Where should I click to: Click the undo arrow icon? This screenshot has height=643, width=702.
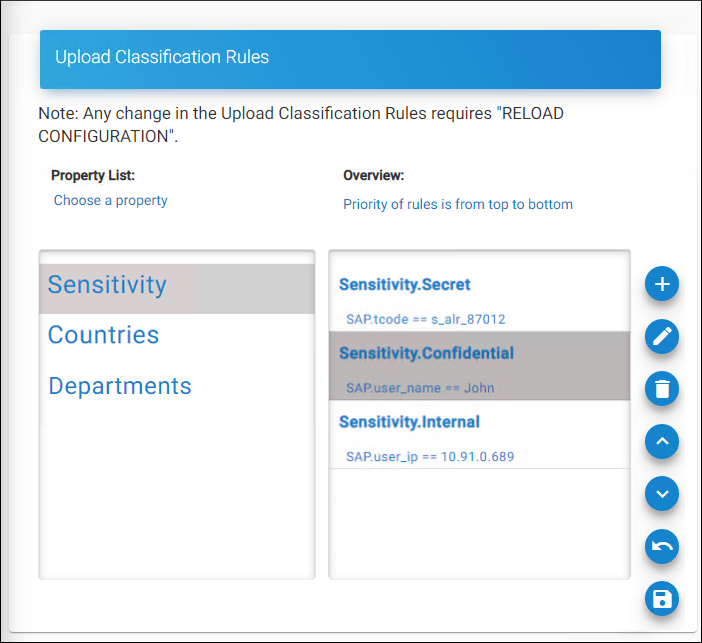(662, 546)
